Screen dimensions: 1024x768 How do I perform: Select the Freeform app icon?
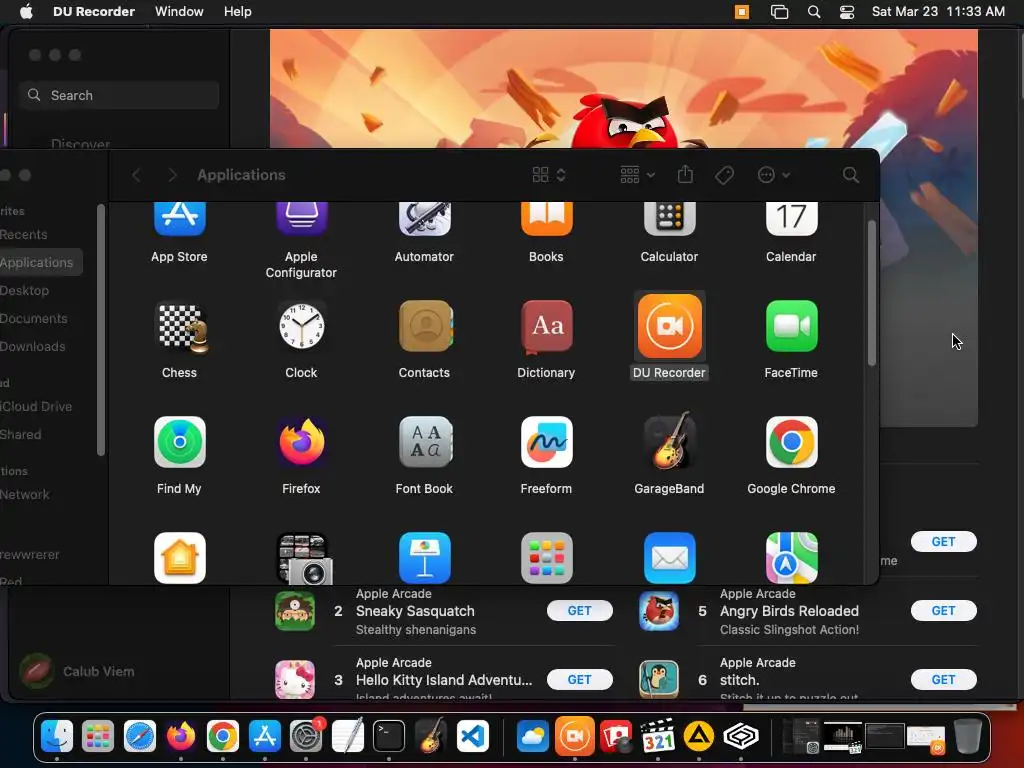tap(547, 442)
